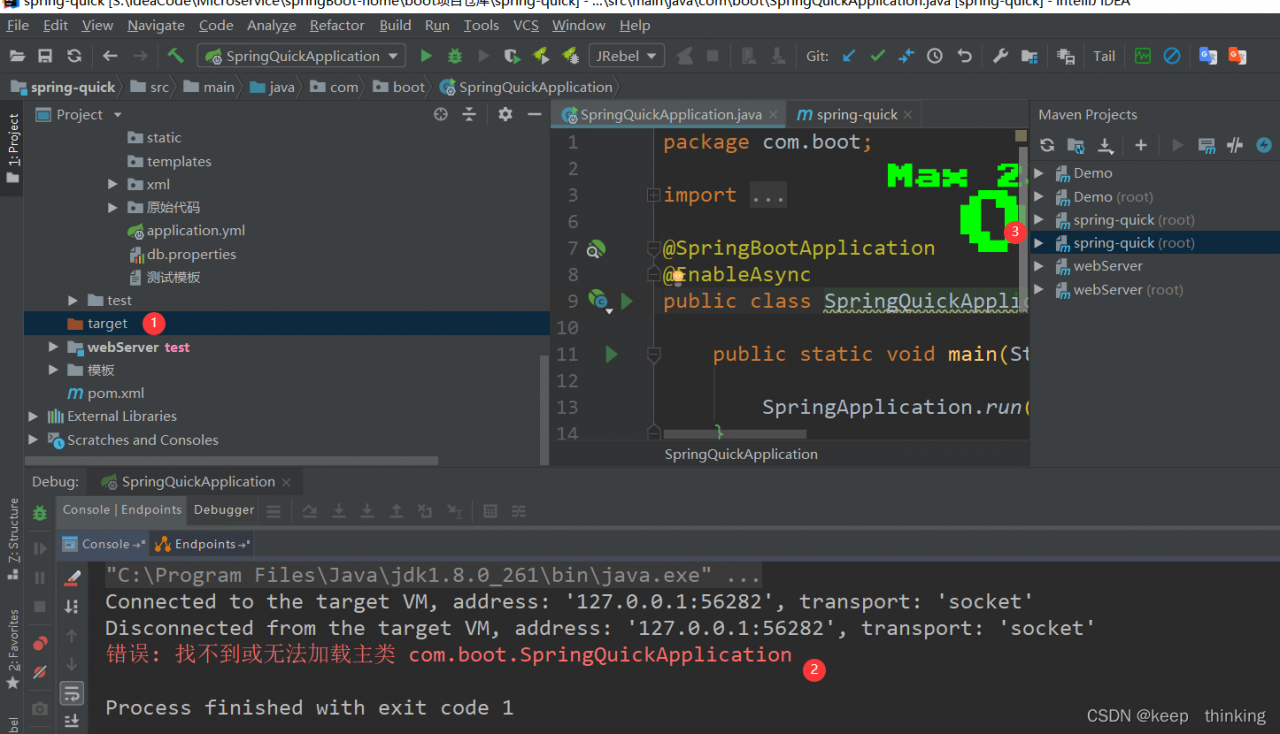Toggle Soft-Wrap in the console sidebar
This screenshot has height=734, width=1280.
72,692
